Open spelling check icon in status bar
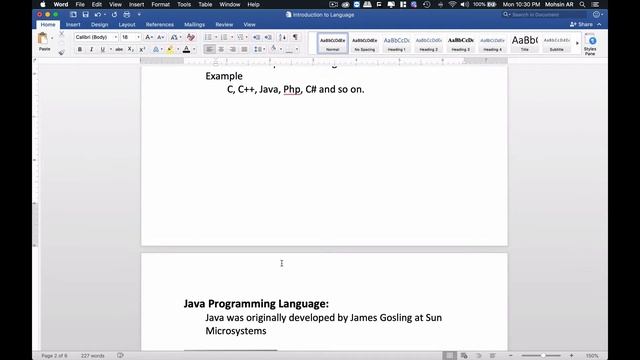Screen dimensions: 640x360 coord(120,356)
